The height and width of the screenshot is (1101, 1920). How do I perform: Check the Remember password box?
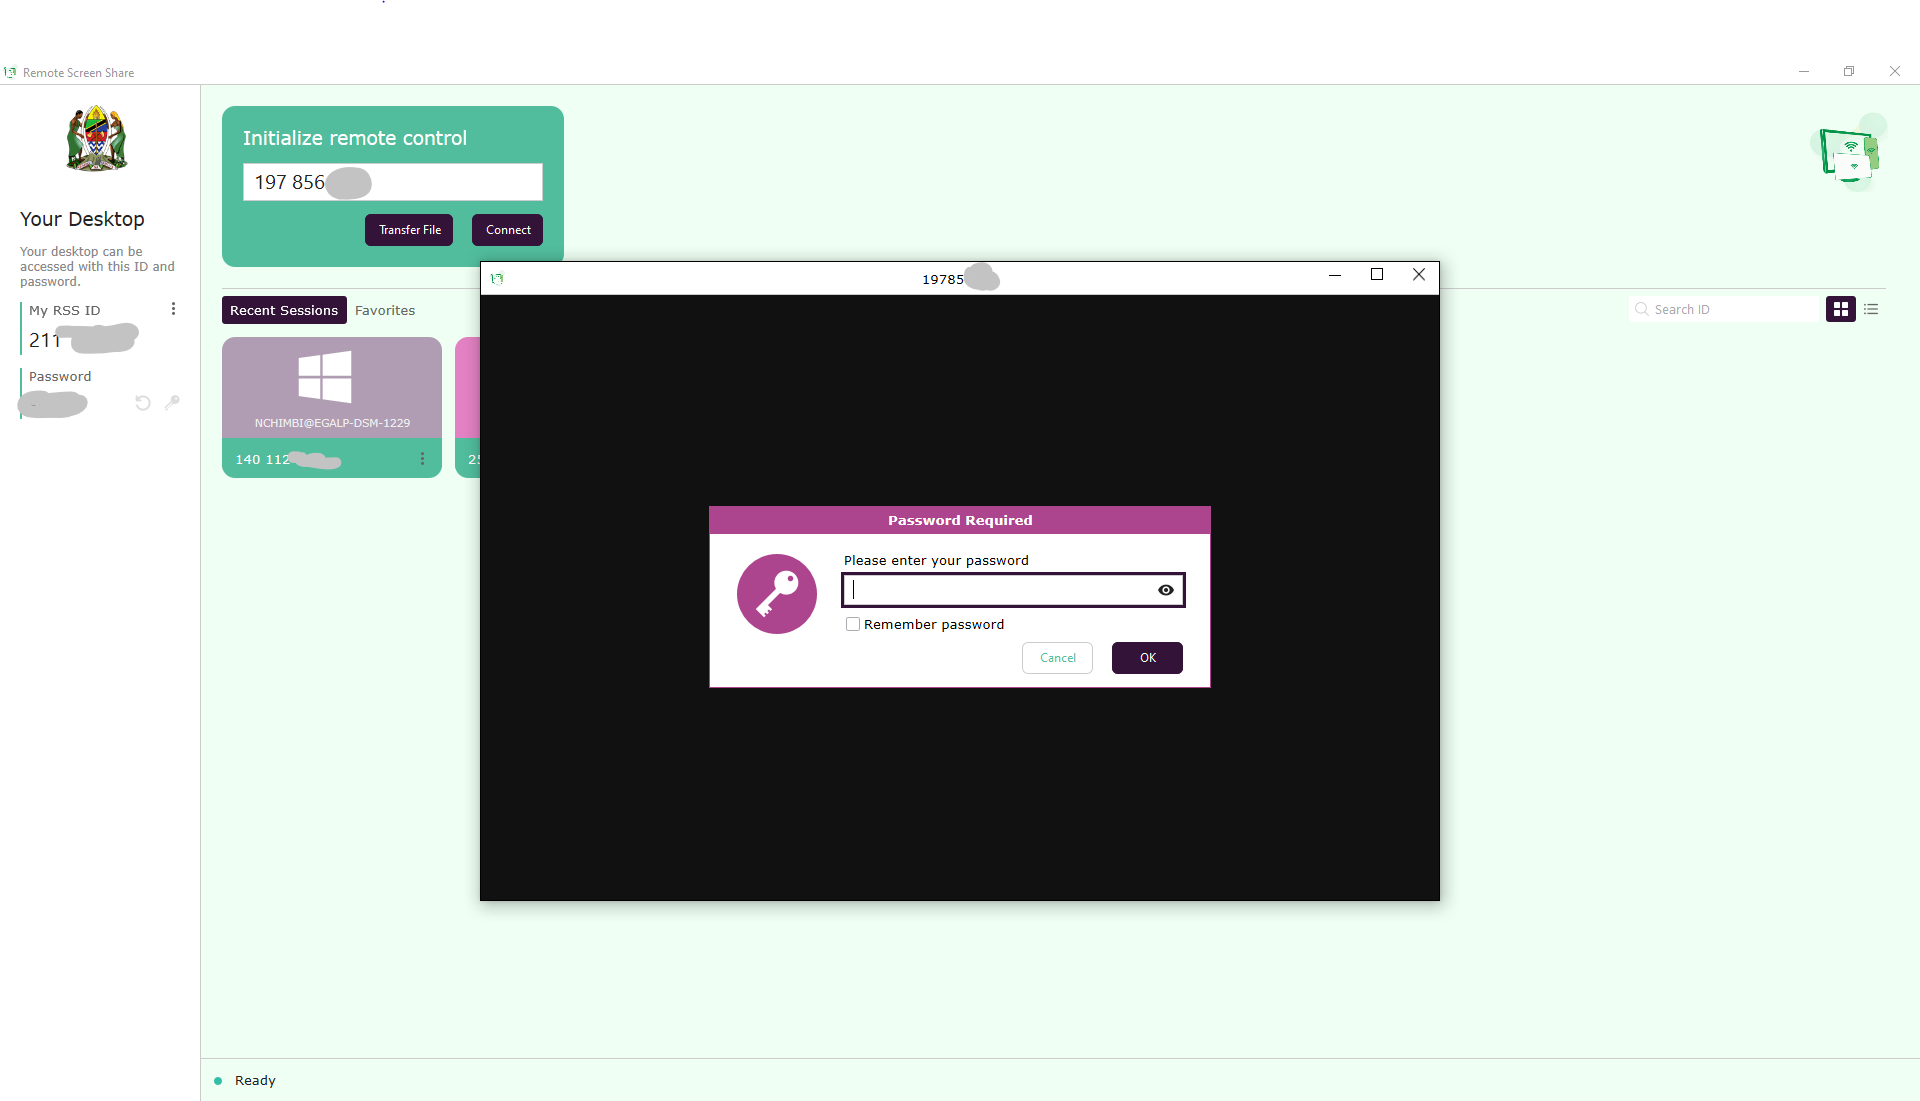click(853, 624)
